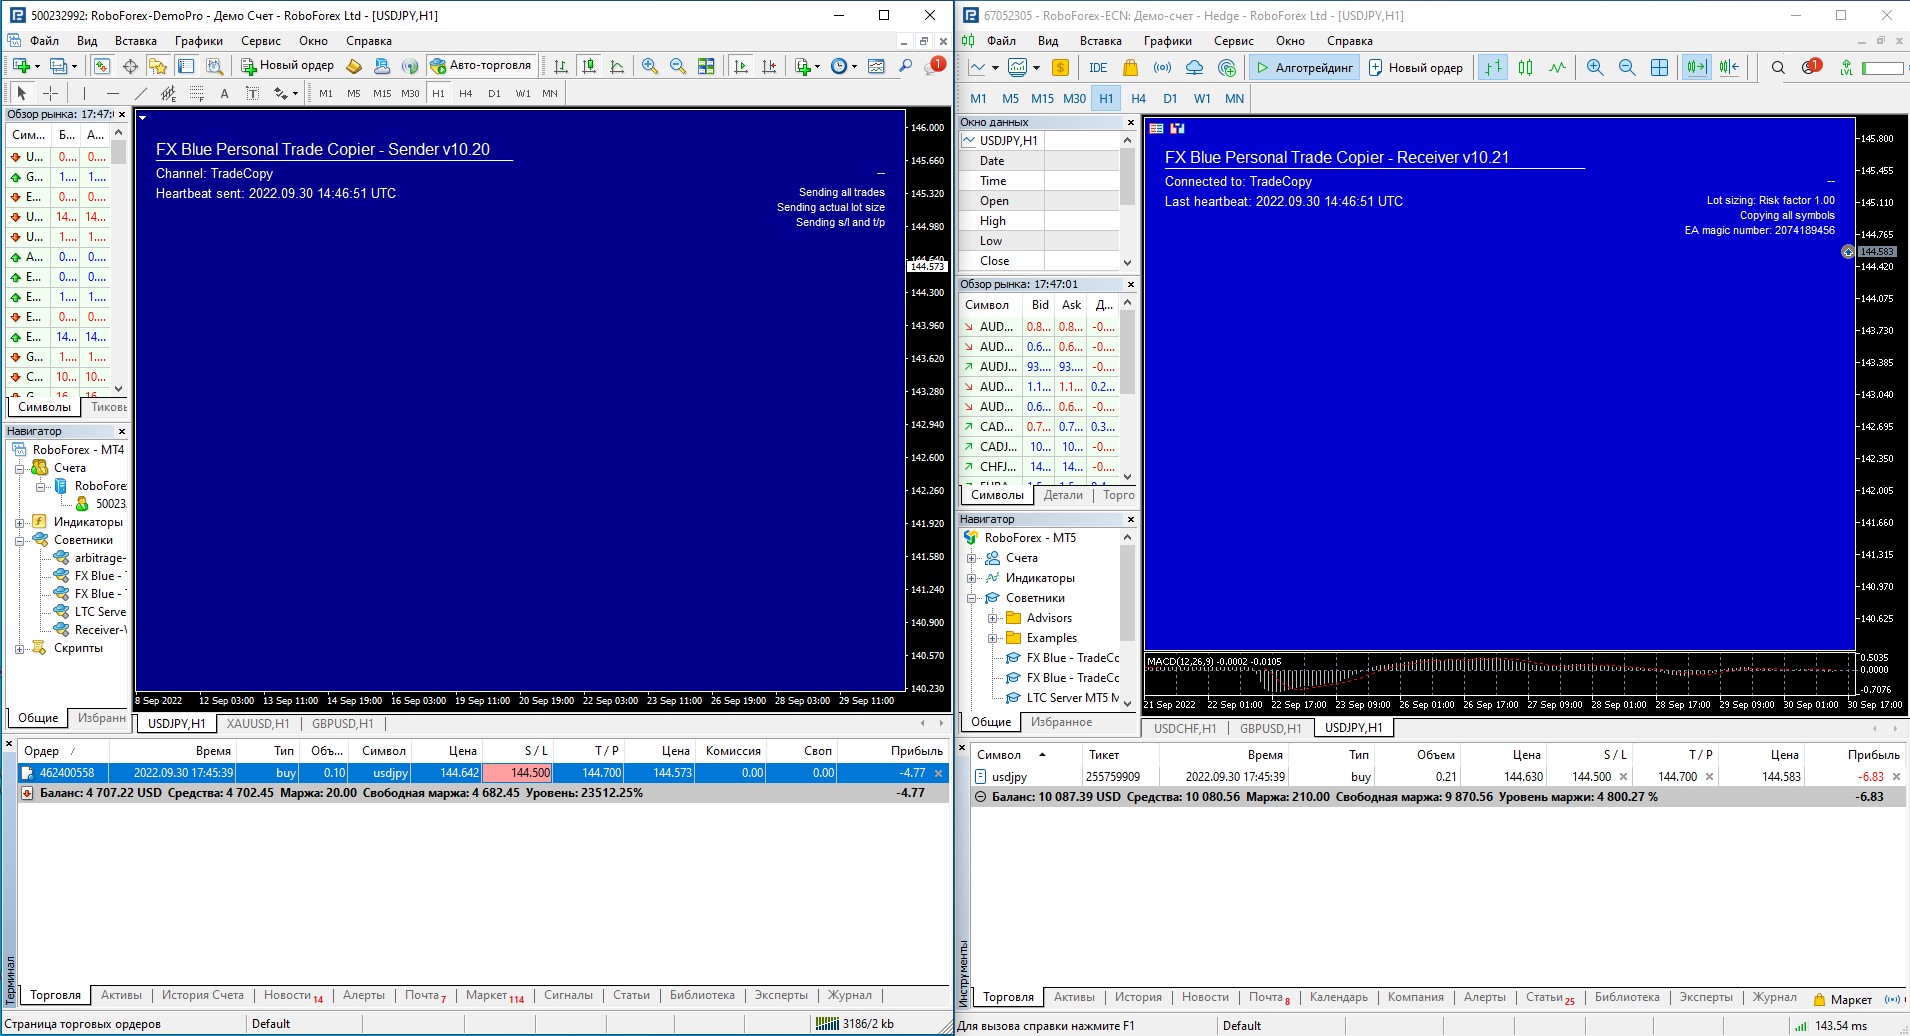The image size is (1910, 1036).
Task: Switch to the Маркет tab in MT4
Action: click(487, 995)
